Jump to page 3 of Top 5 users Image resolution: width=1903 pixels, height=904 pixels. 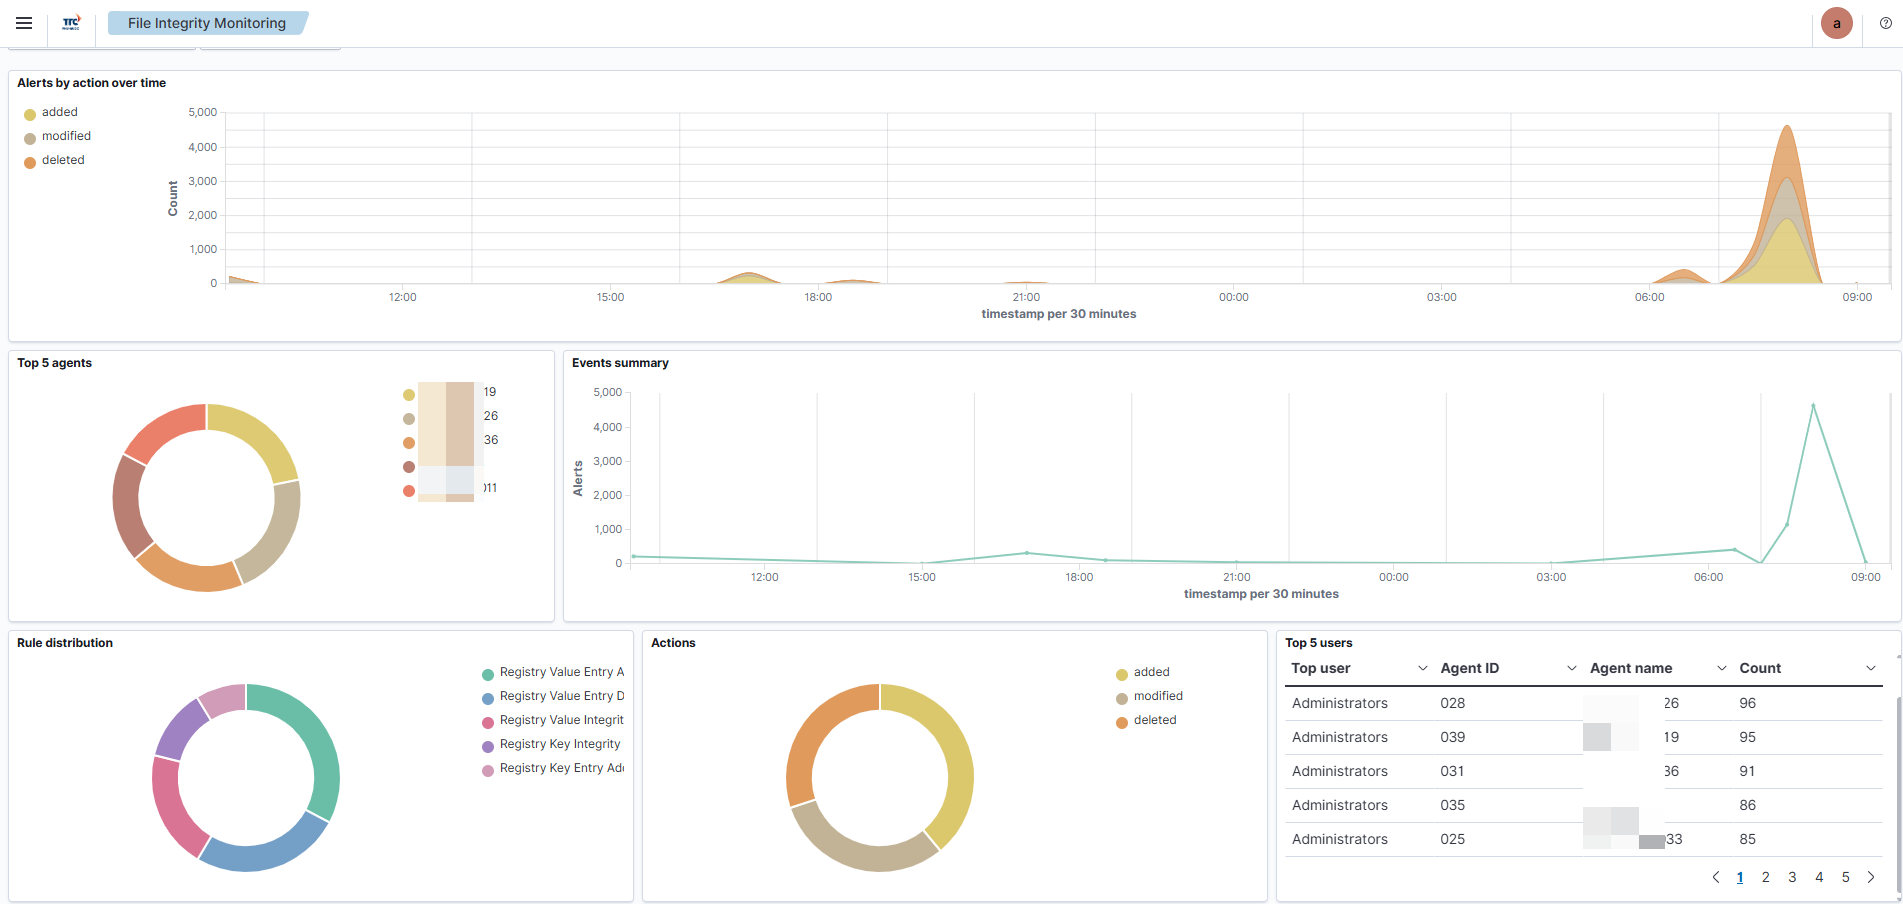[1792, 877]
